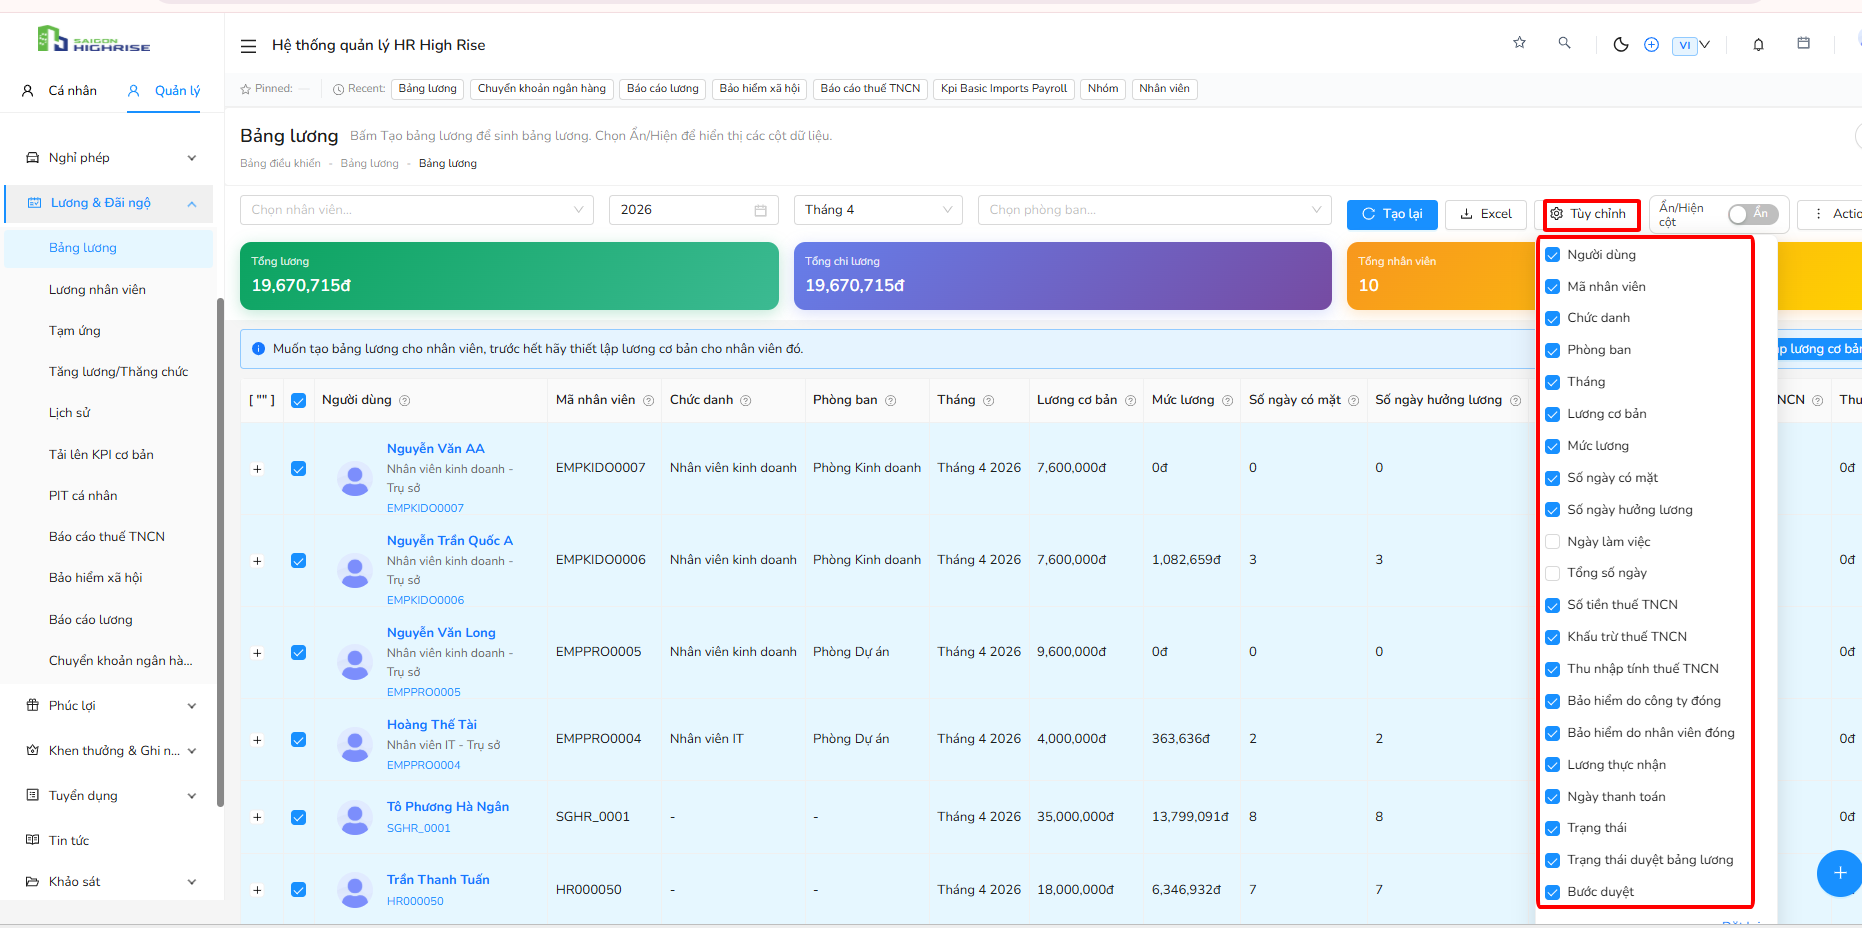The height and width of the screenshot is (928, 1862).
Task: Open the Tháng 4 month dropdown
Action: pyautogui.click(x=878, y=210)
